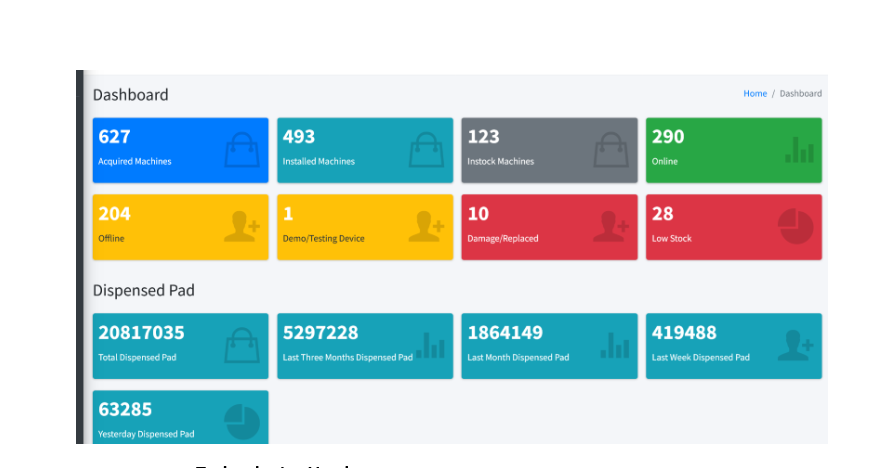
Task: Click the Acquired Machines label
Action: pyautogui.click(x=135, y=161)
